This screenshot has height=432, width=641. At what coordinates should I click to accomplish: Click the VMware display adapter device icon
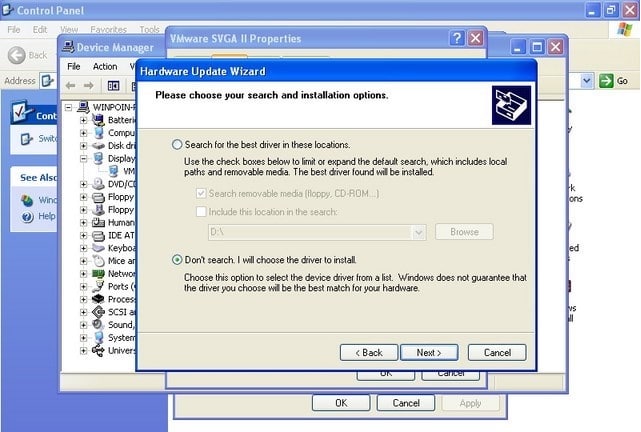113,171
